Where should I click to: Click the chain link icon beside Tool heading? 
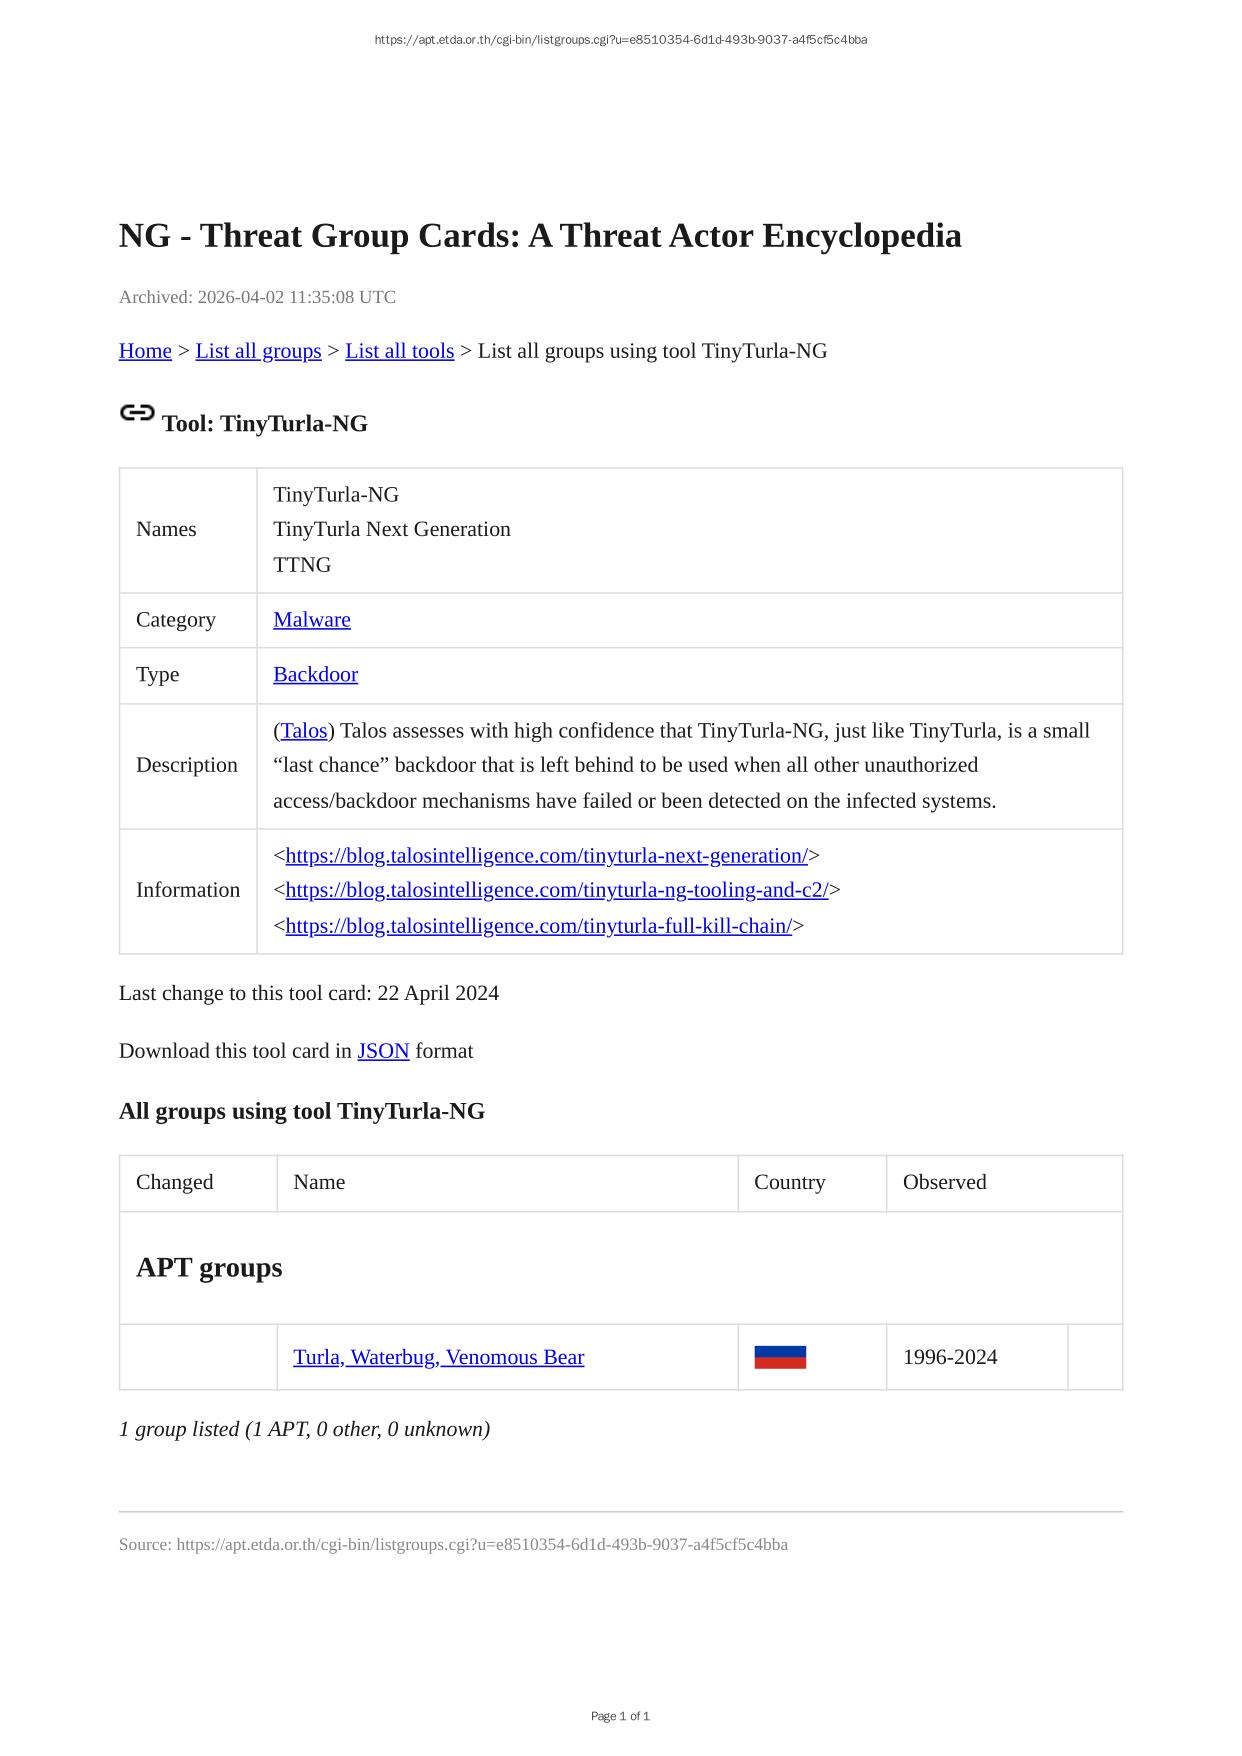tap(137, 413)
